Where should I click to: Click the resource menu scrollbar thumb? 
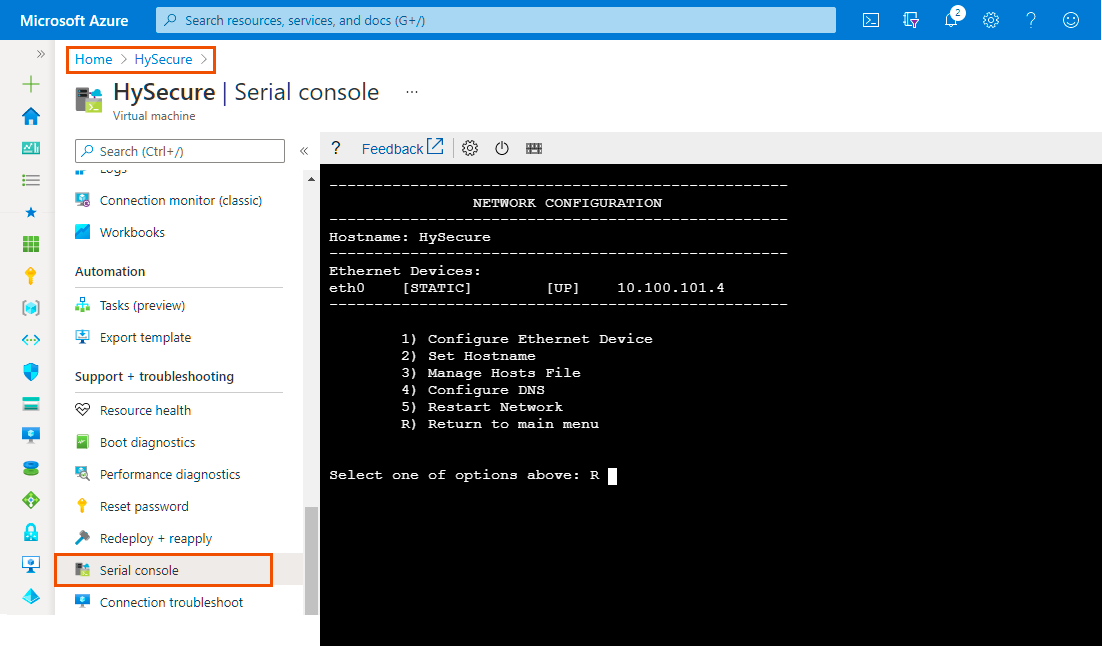point(311,561)
